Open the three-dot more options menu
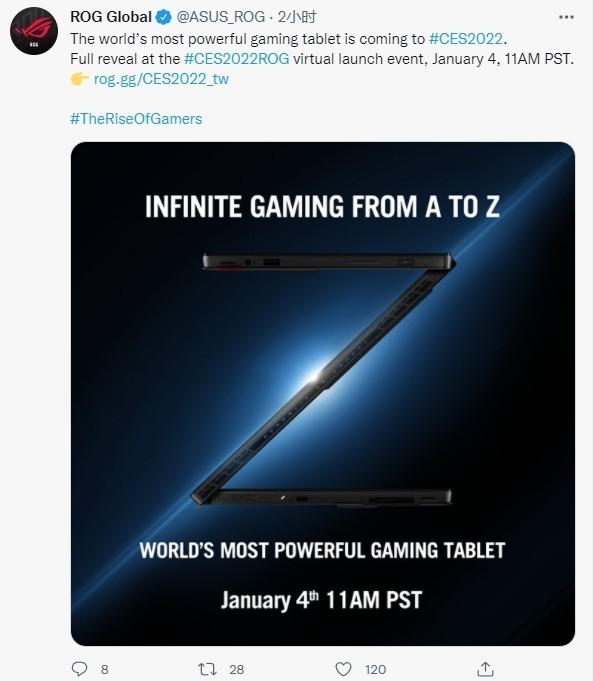Viewport: 593px width, 681px height. tap(566, 17)
